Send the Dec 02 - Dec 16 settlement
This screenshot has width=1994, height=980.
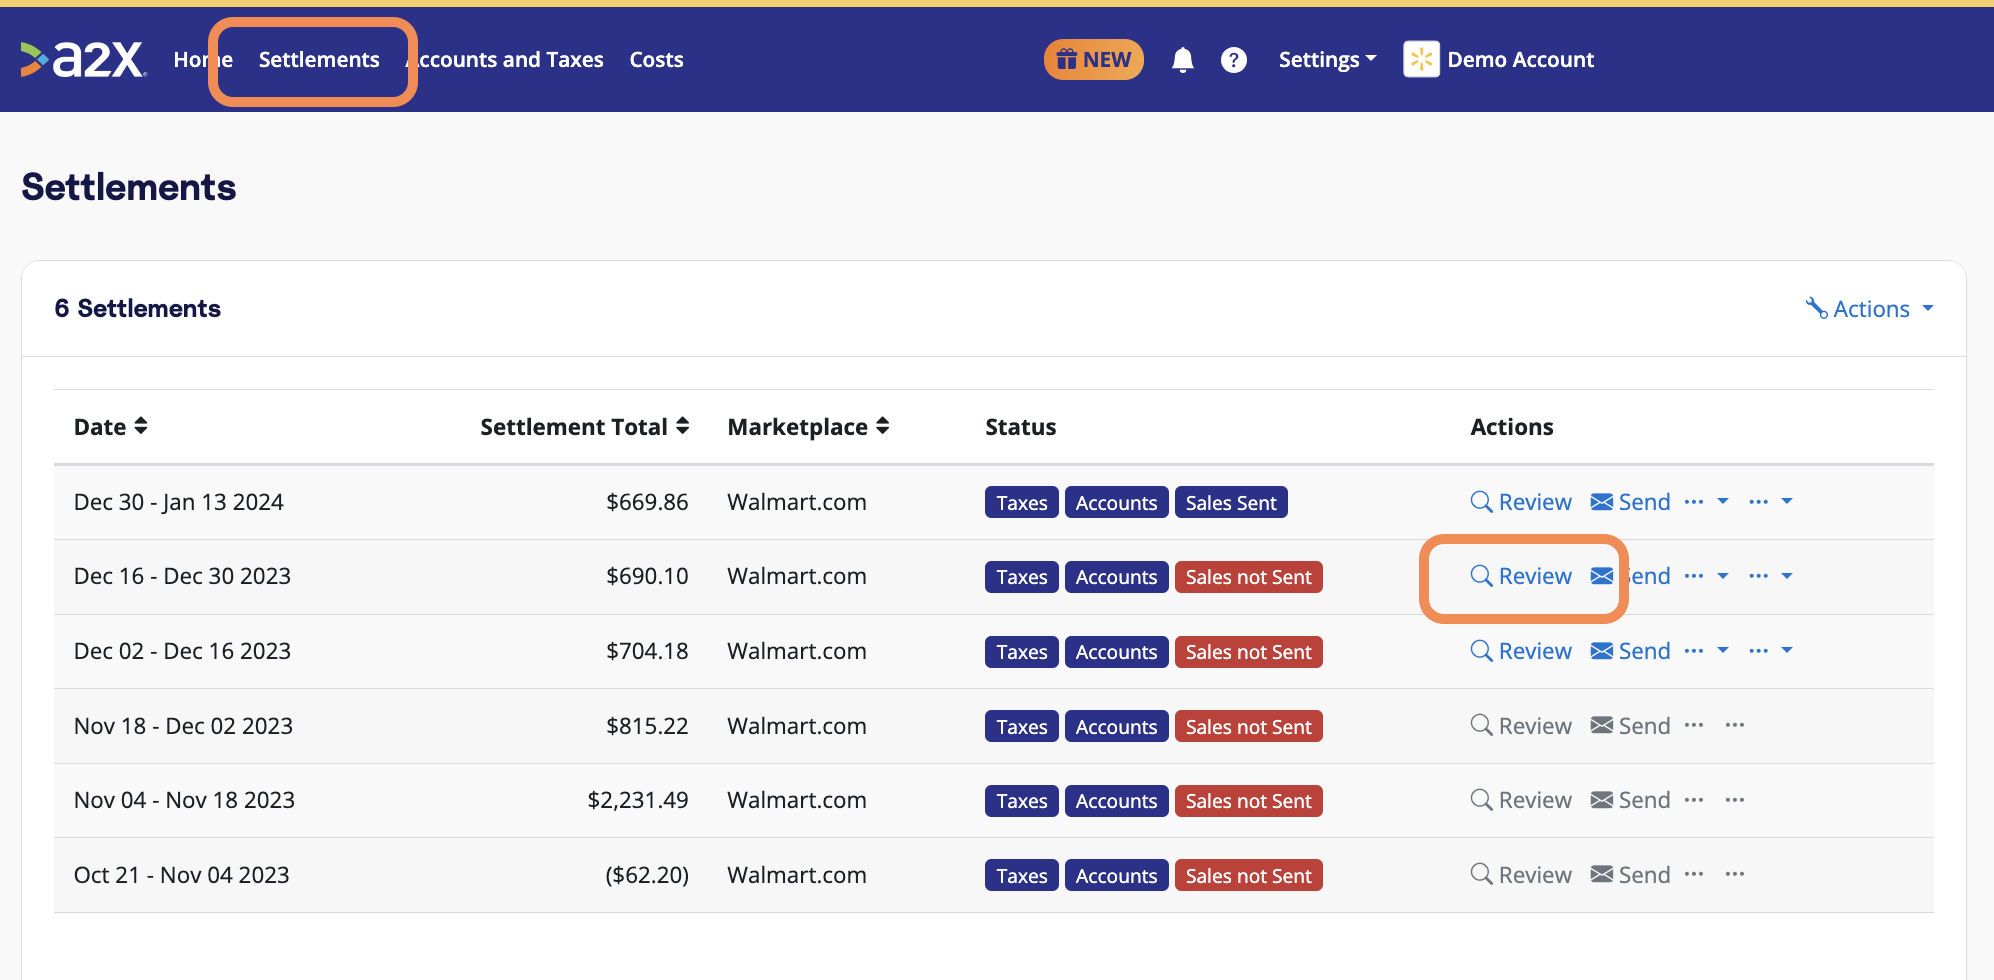(x=1630, y=651)
